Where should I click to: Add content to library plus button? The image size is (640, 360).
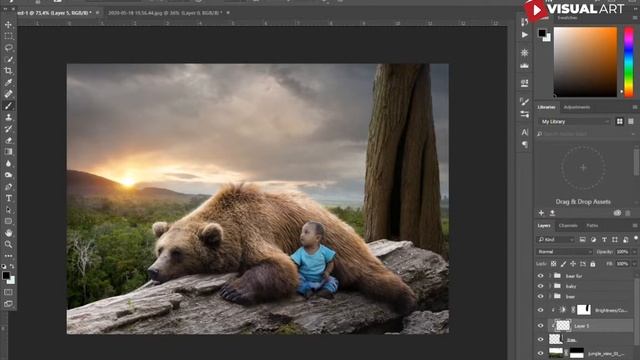pos(541,213)
